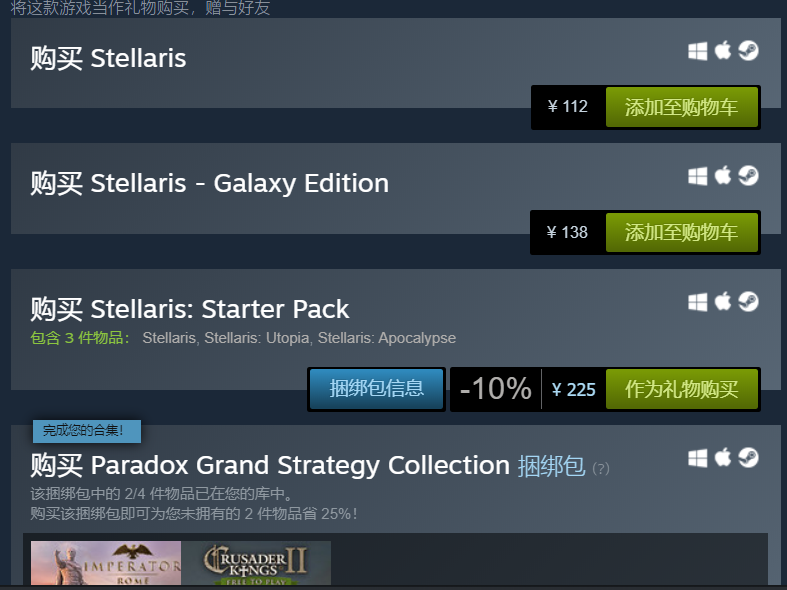Click Steam icon for Starter Pack
Viewport: 787px width, 590px height.
[x=748, y=301]
